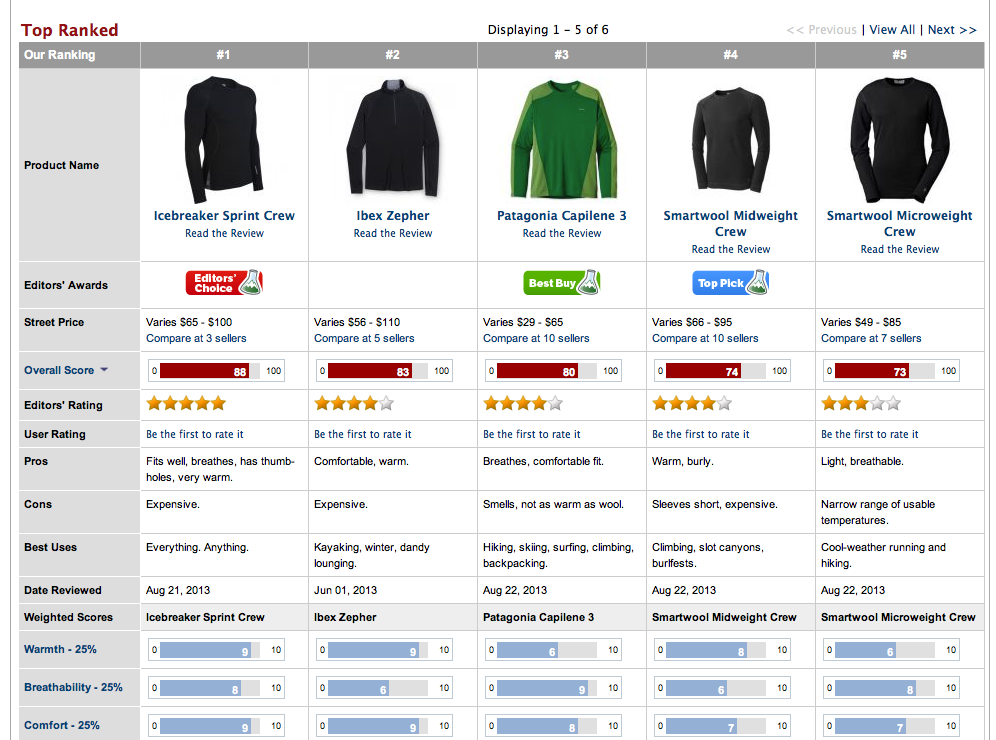Open the green Patagonia Capilene 3 image
The height and width of the screenshot is (740, 996).
coord(562,138)
